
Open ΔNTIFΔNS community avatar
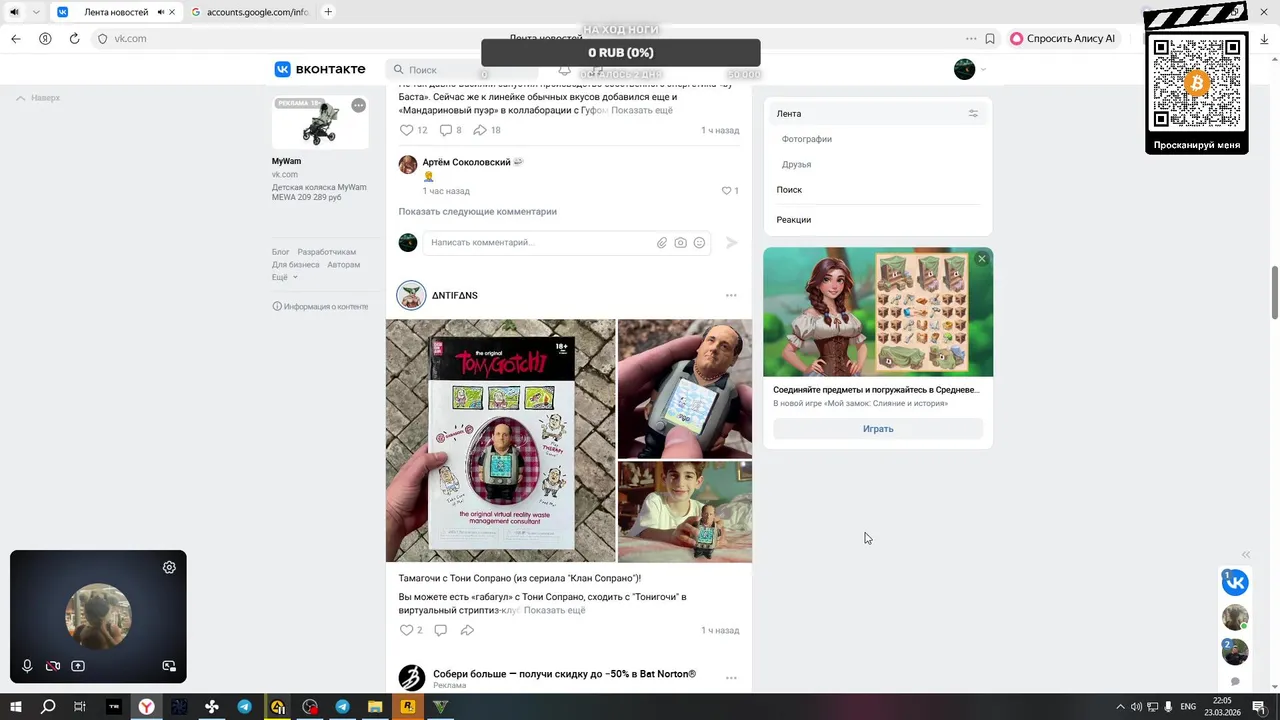click(x=411, y=296)
